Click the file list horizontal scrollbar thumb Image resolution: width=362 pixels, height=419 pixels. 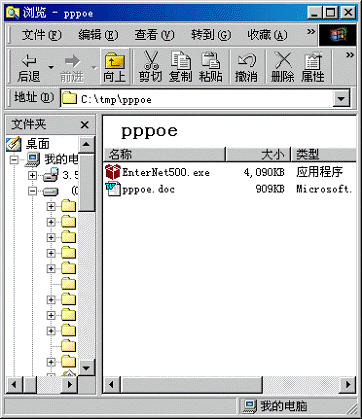(x=192, y=385)
